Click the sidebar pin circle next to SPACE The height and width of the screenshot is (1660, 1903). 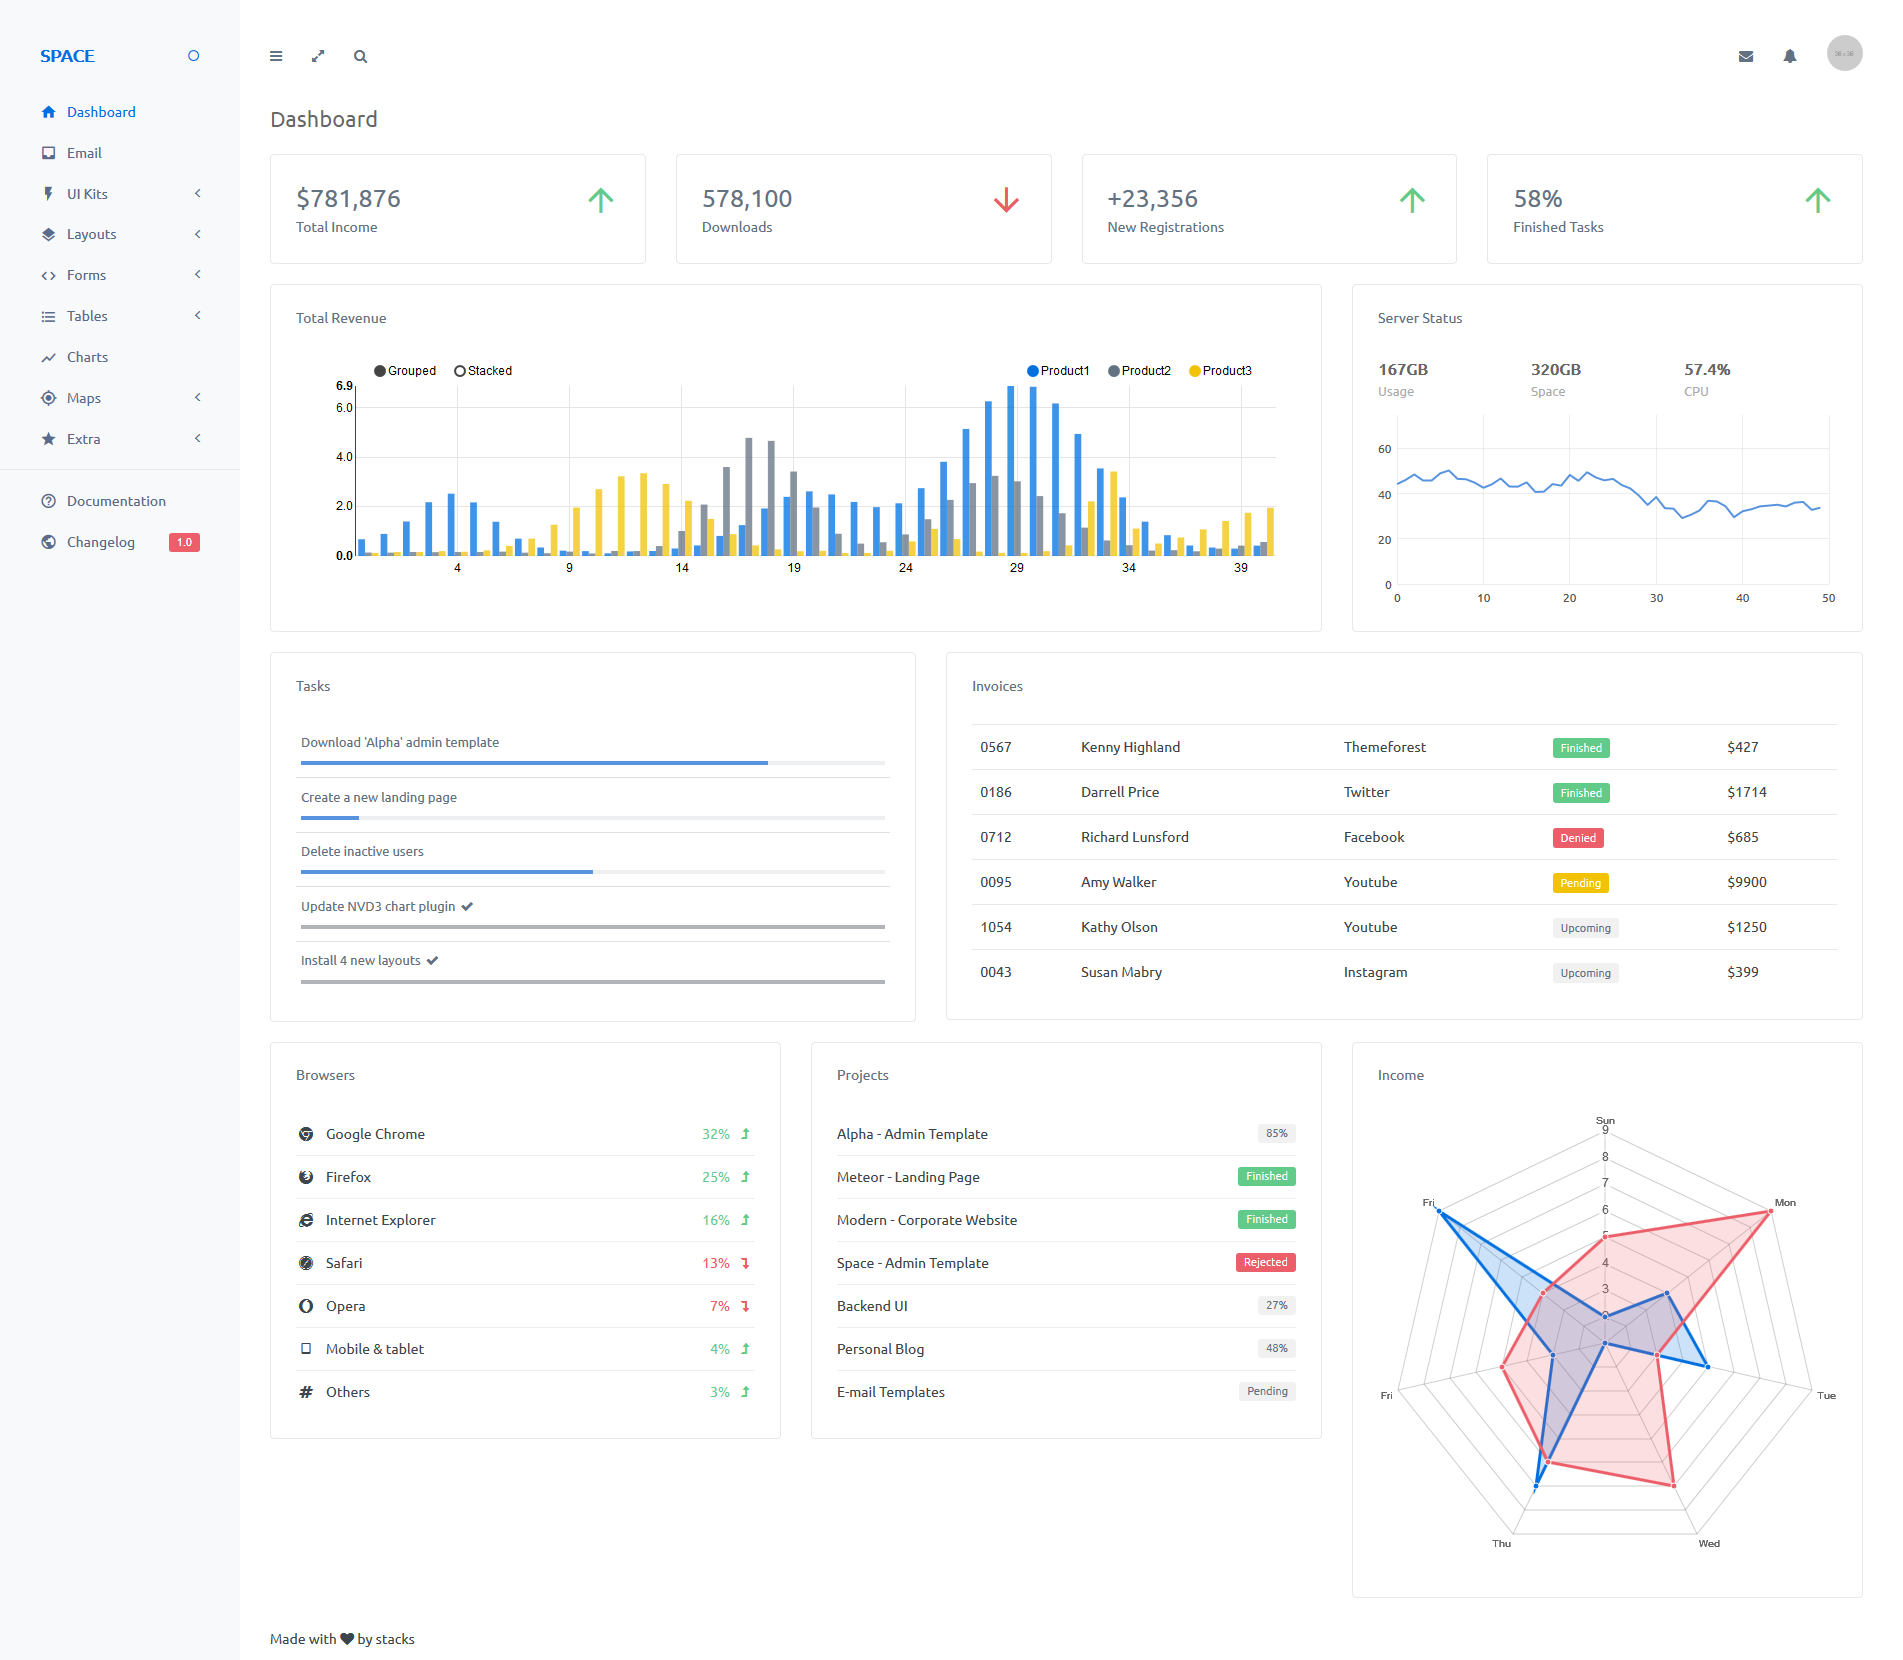click(194, 56)
